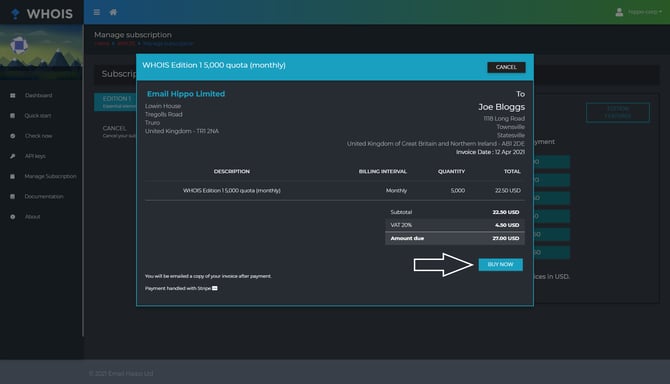Click the Email Hippo Limited company name

tap(186, 94)
